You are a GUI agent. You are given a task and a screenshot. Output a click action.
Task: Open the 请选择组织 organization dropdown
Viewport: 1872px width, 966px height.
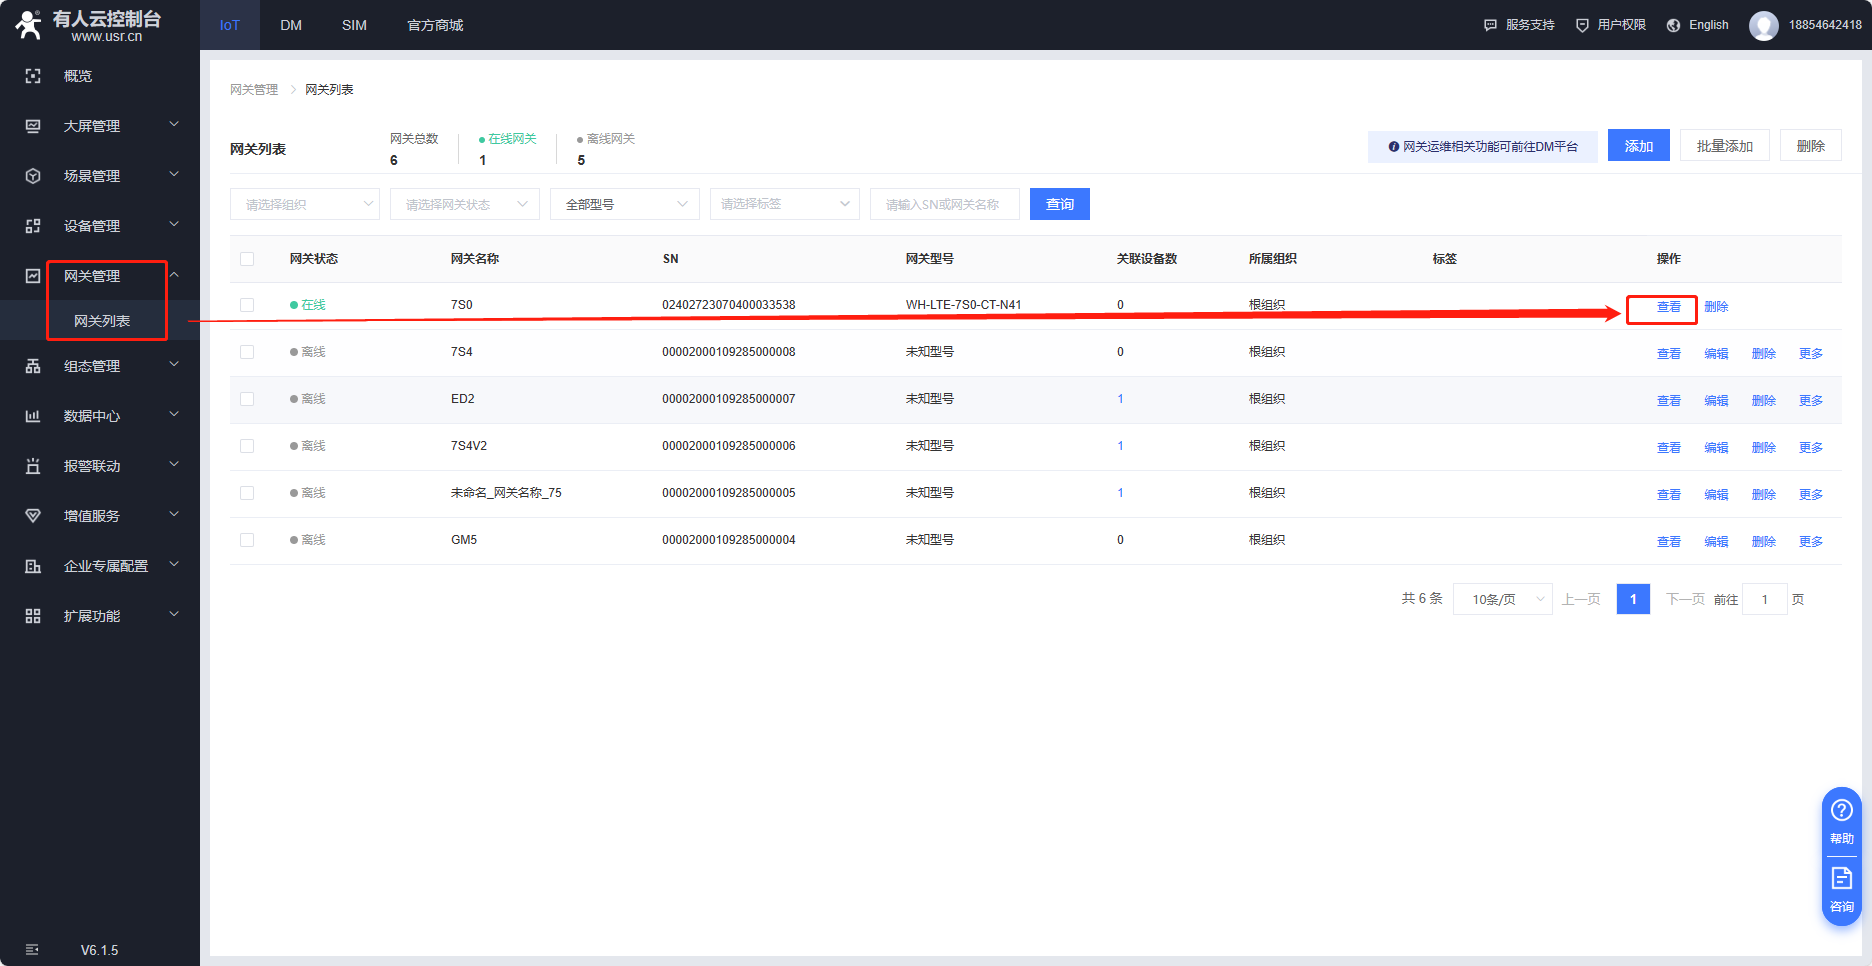pos(304,204)
